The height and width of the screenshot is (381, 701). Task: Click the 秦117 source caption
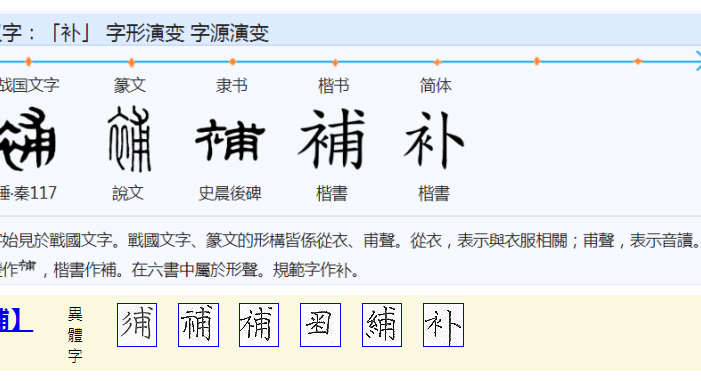(x=28, y=193)
